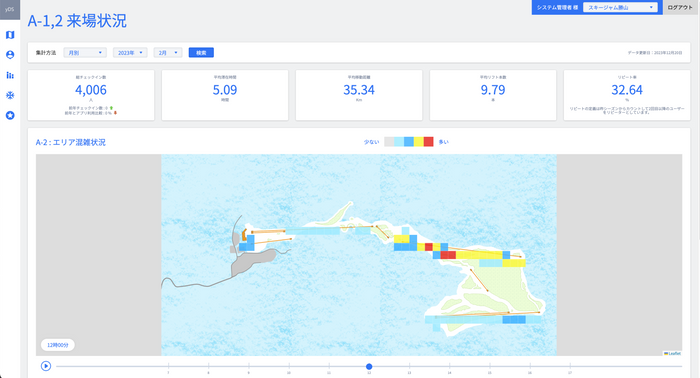
Task: Click the データ更新日 date text
Action: pos(655,53)
